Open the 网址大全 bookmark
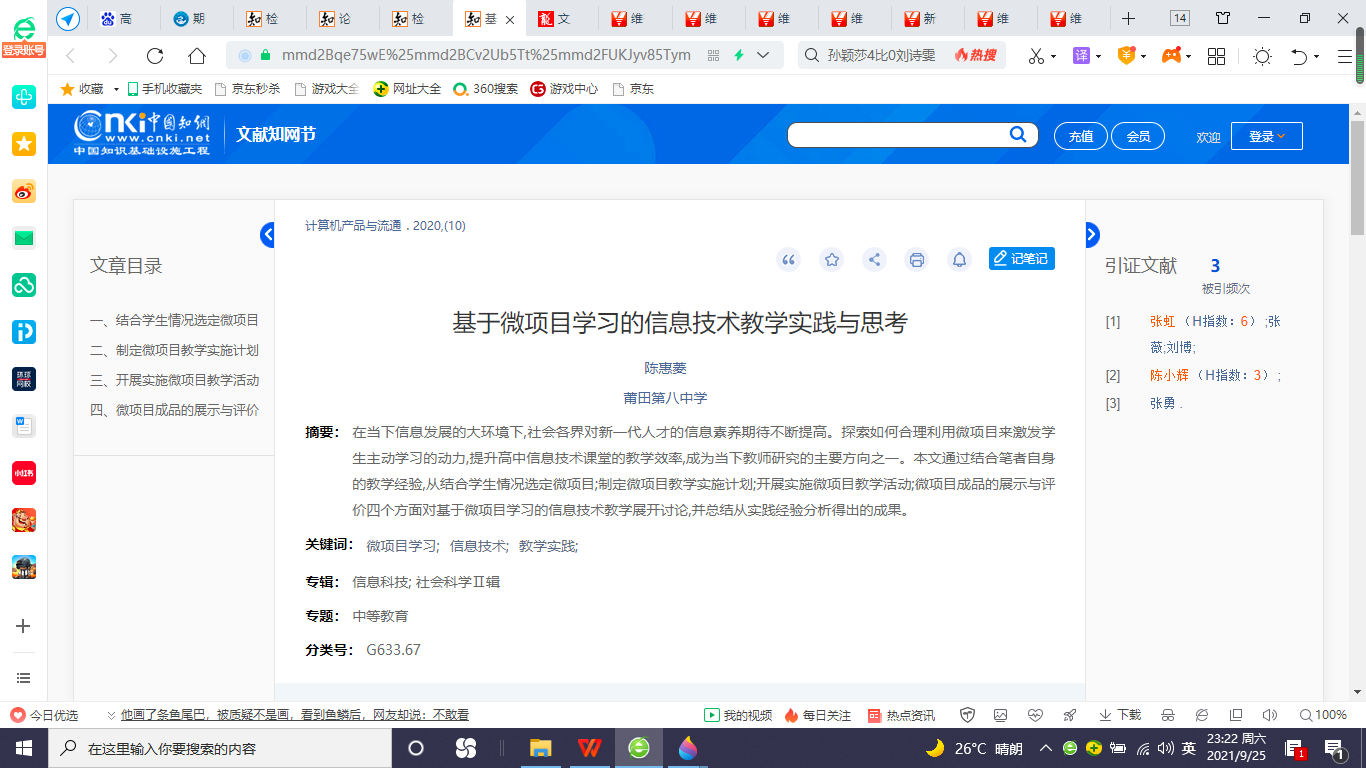This screenshot has height=768, width=1366. 408,89
